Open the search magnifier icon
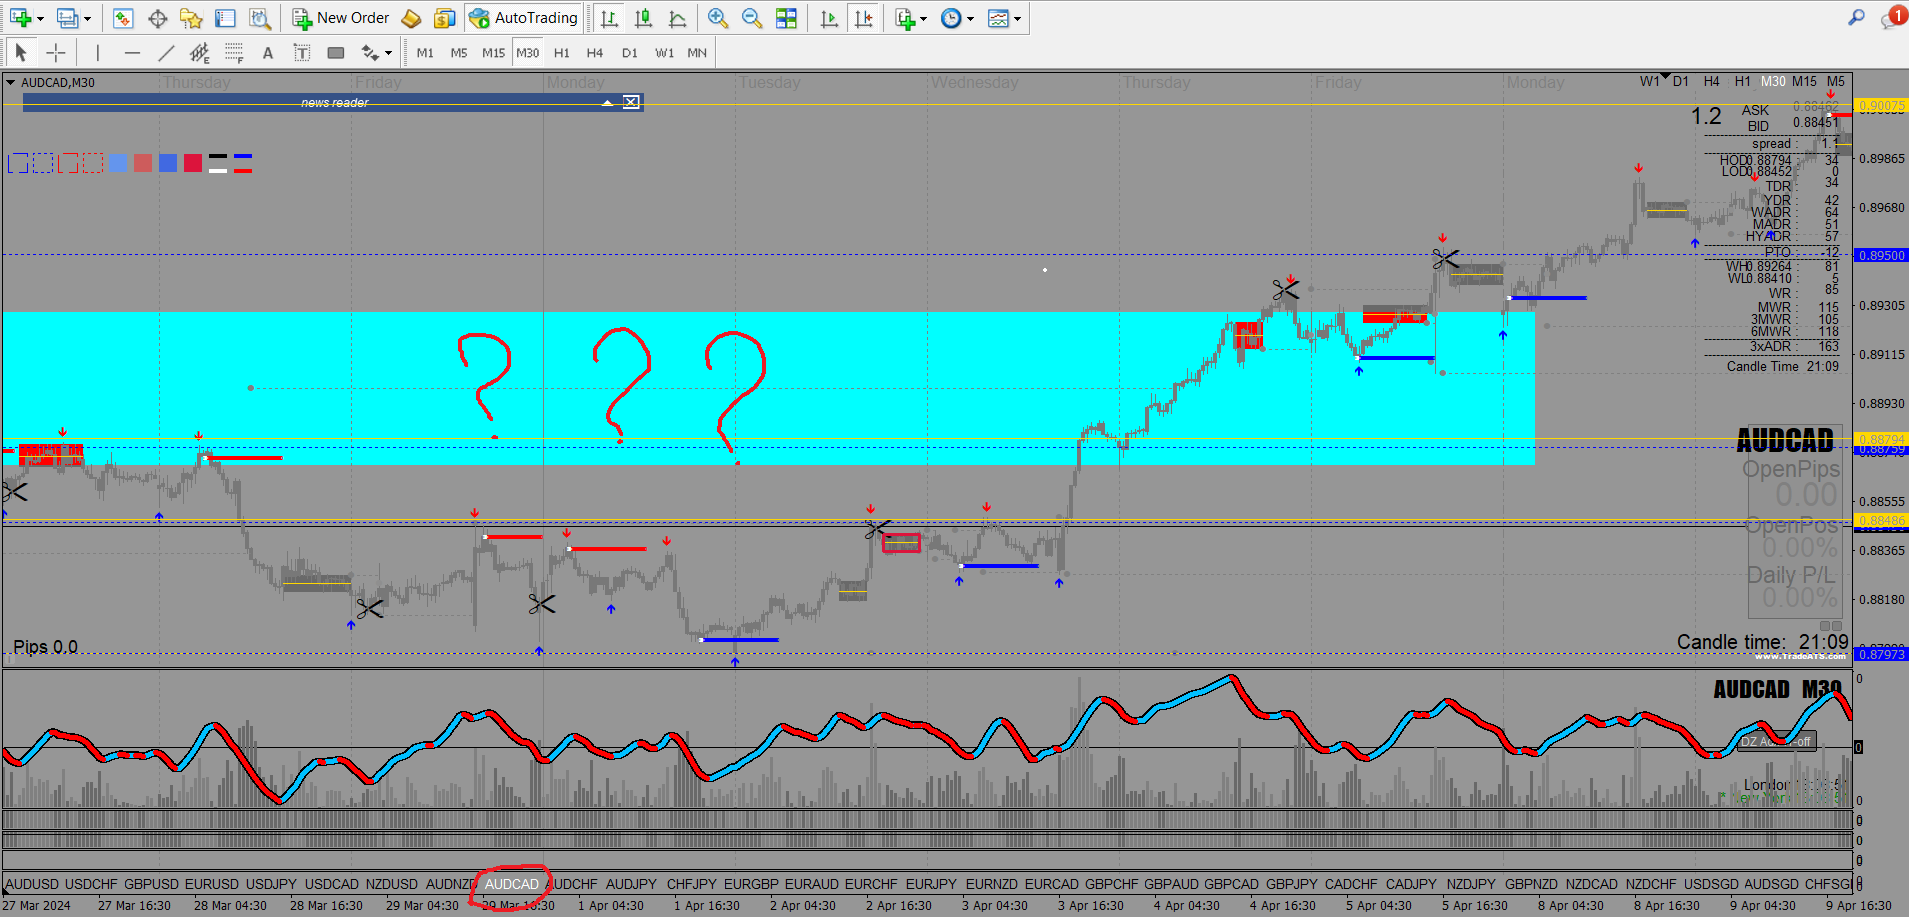The height and width of the screenshot is (917, 1911). [1856, 18]
